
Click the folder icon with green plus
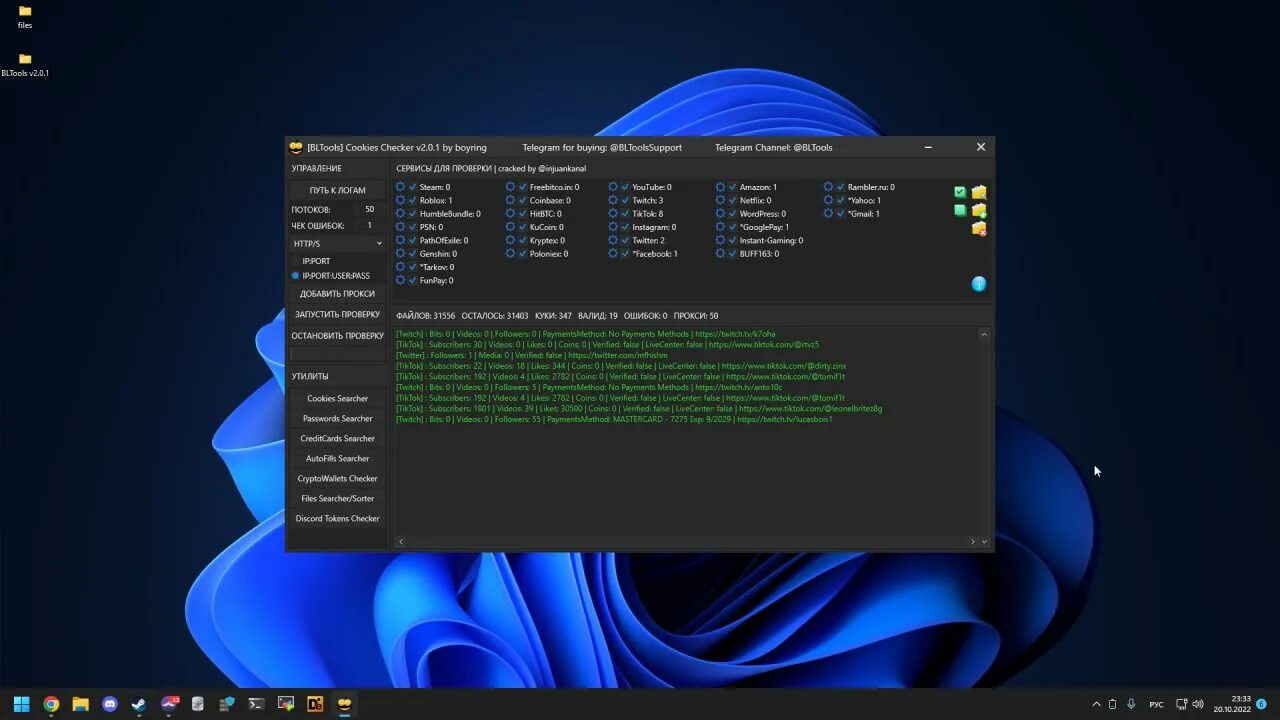pos(979,210)
